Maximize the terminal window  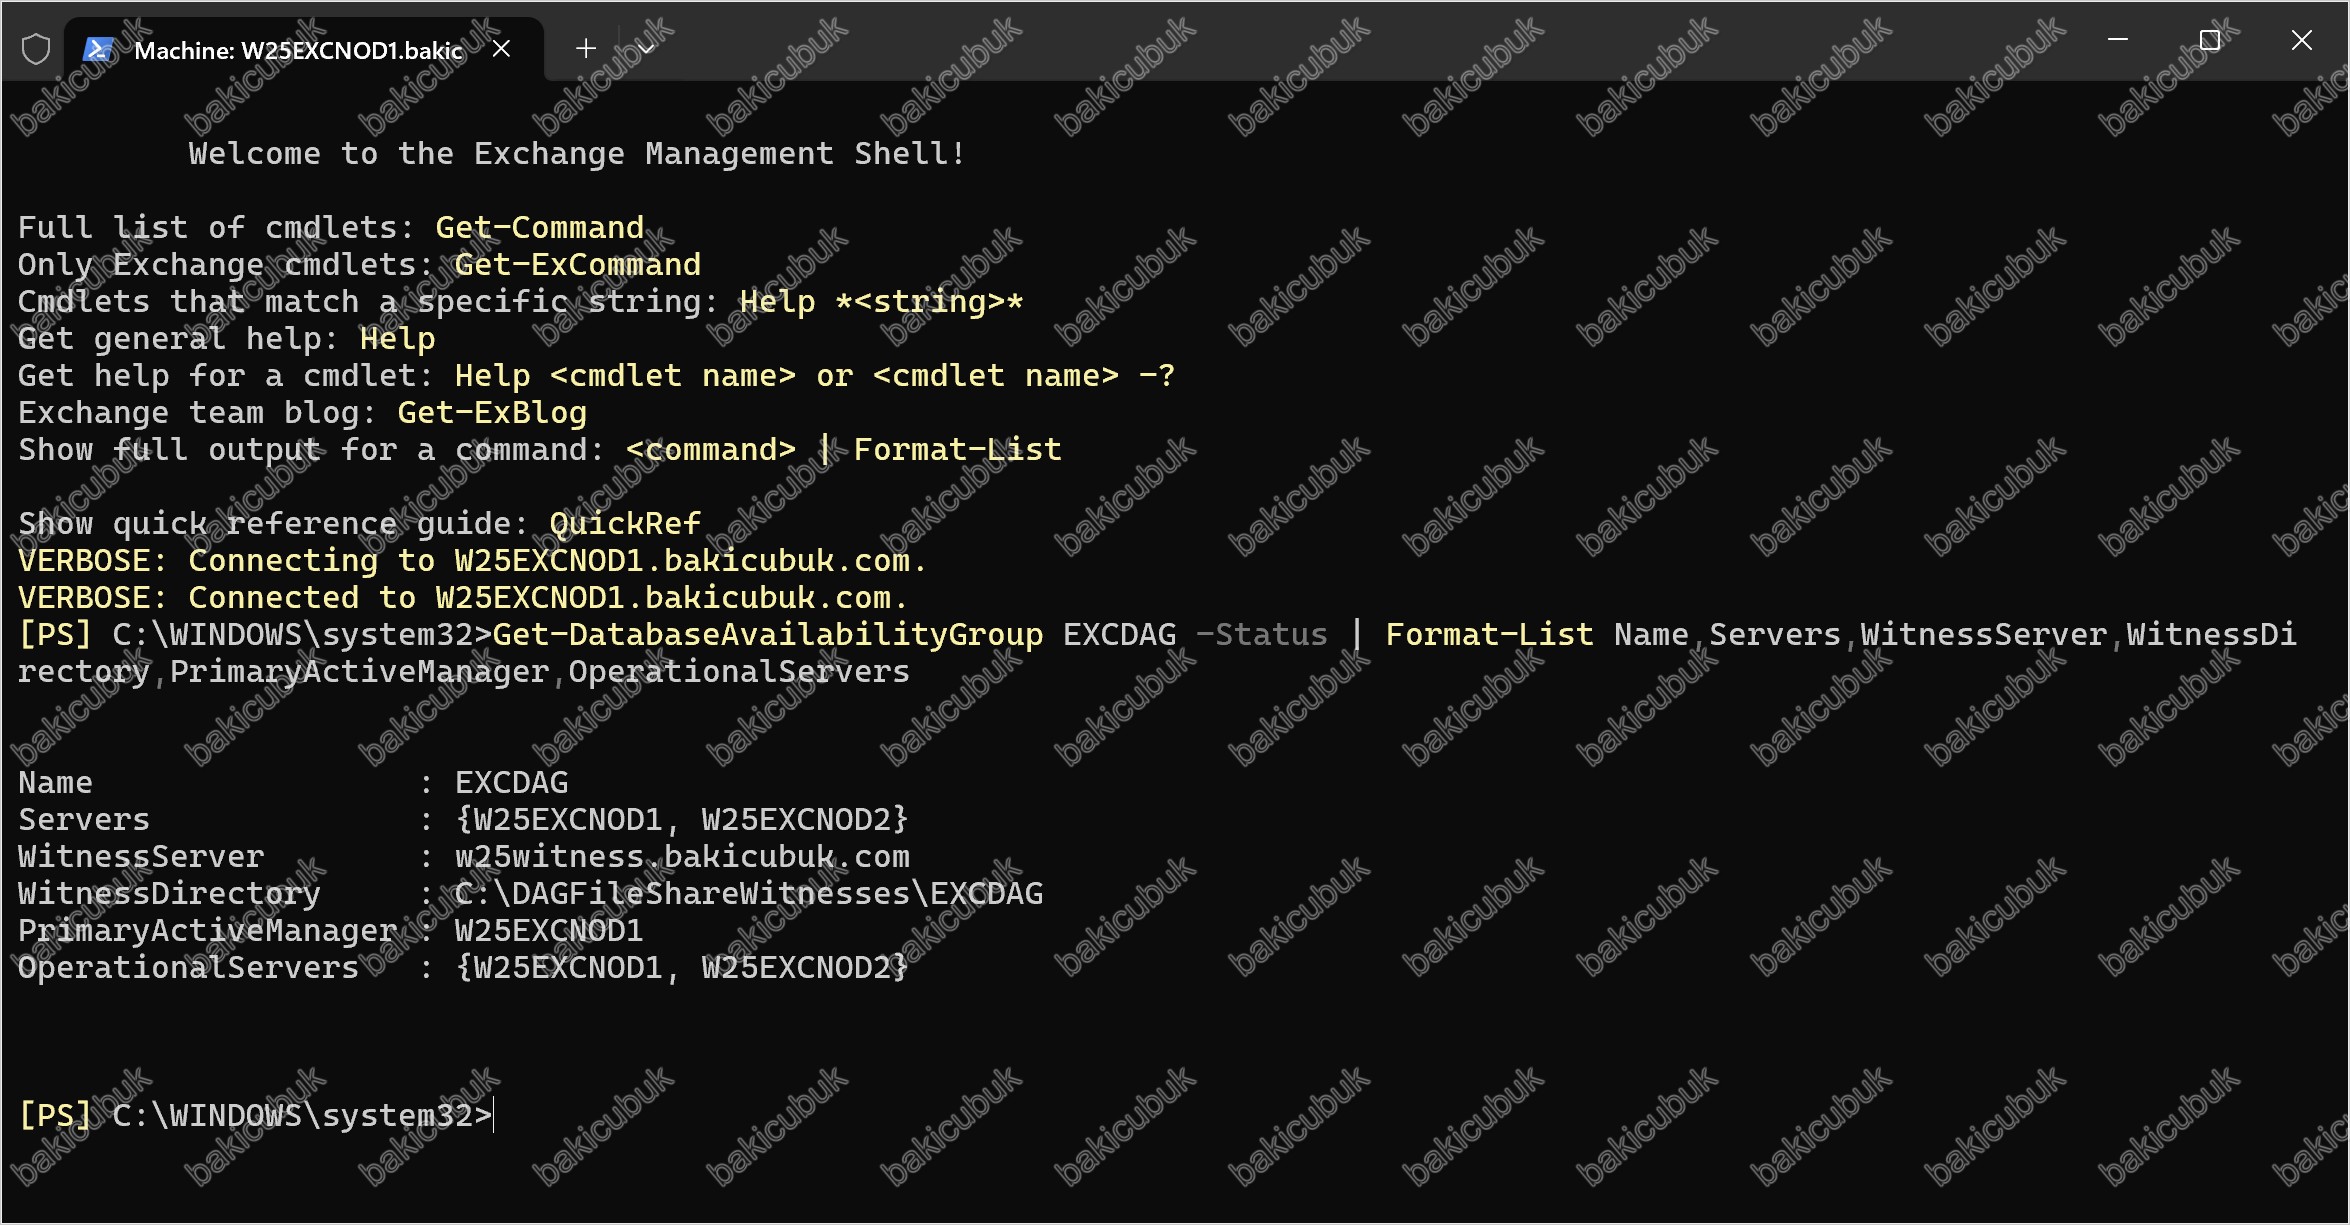[2209, 40]
